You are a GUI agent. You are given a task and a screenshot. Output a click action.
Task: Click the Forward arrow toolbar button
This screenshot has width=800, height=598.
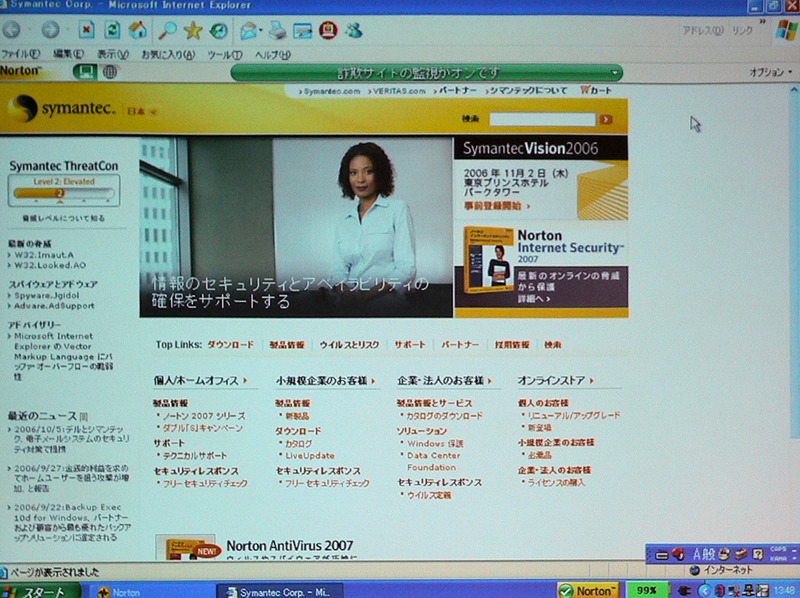[x=51, y=30]
